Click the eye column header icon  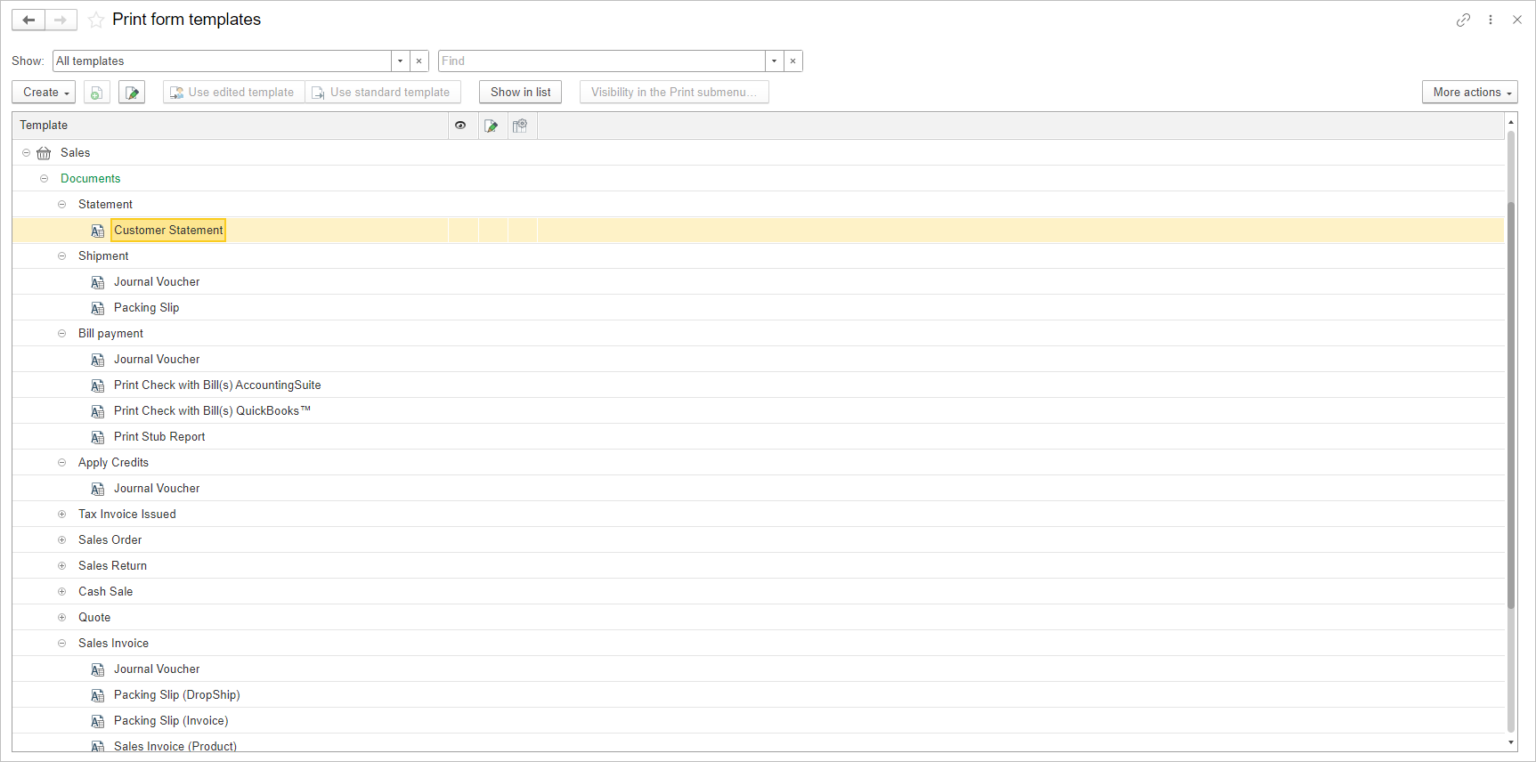[461, 125]
